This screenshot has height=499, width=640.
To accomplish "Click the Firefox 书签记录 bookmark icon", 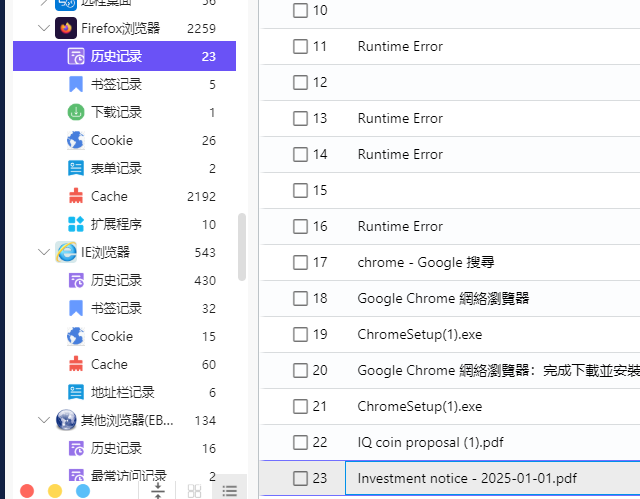I will tap(76, 84).
